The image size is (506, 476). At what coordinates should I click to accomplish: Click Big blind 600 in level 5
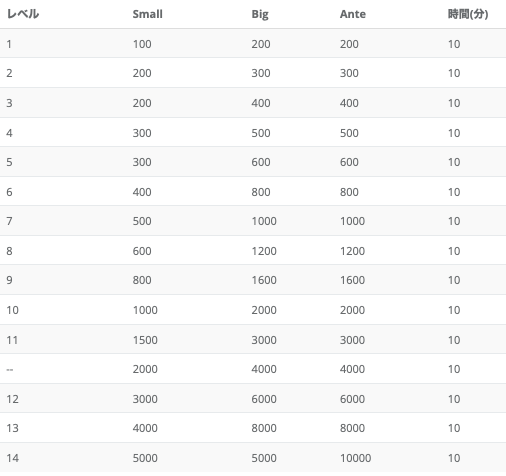(261, 162)
